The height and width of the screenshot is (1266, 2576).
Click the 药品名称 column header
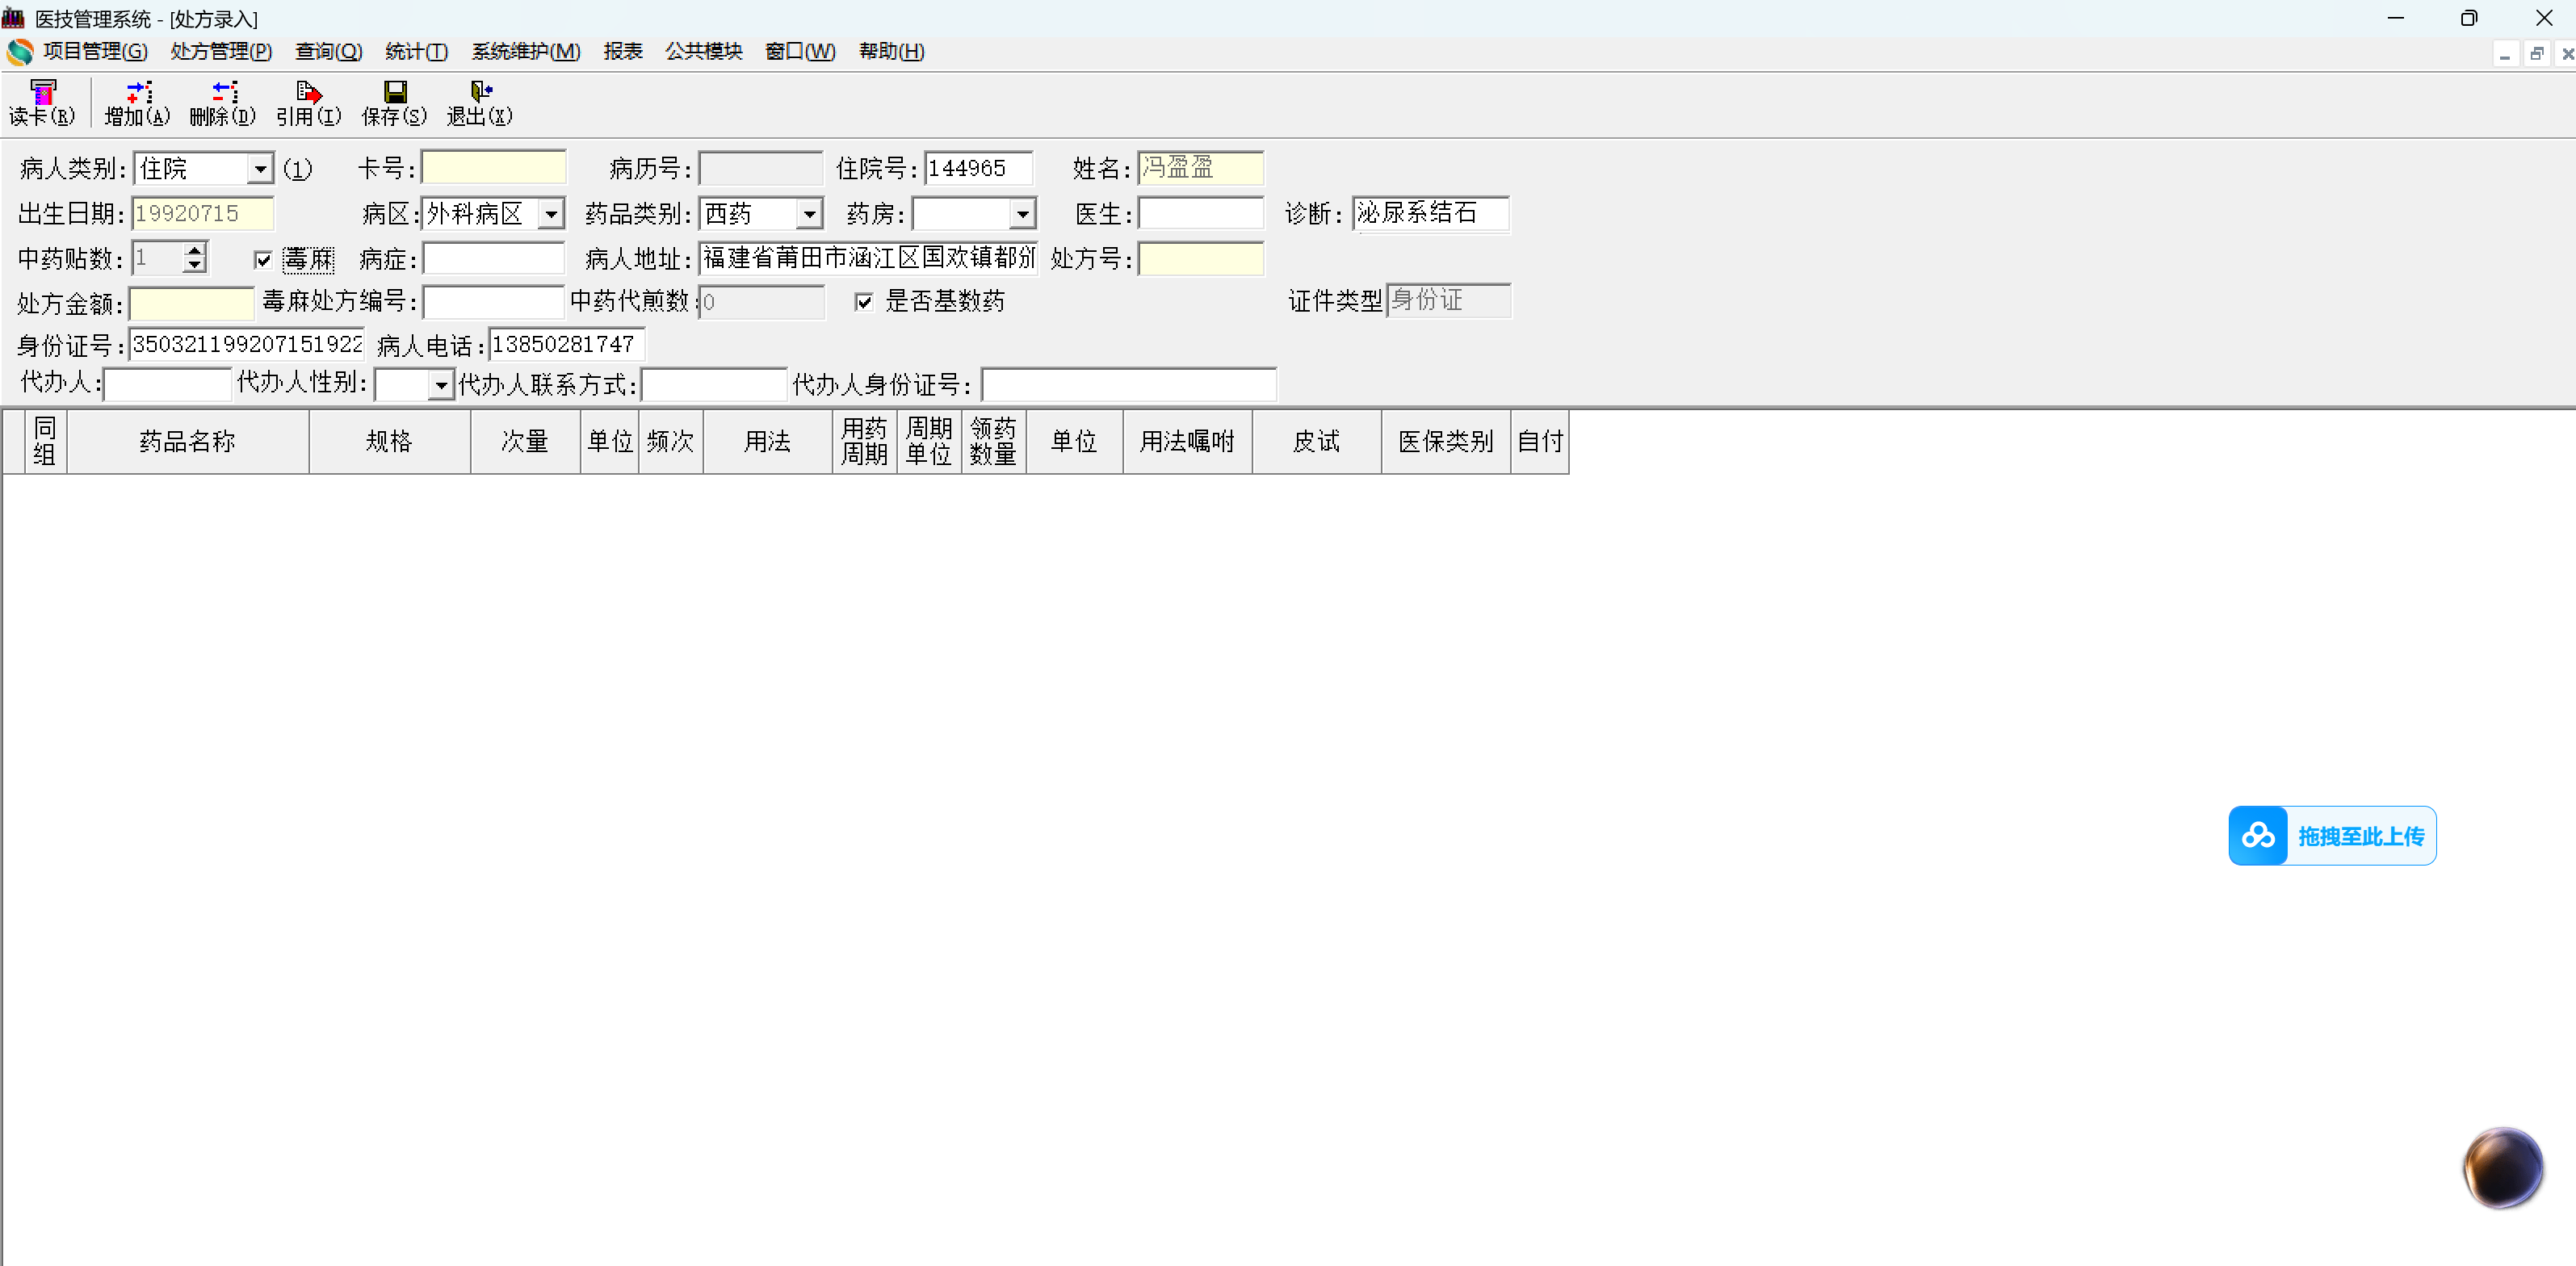click(187, 441)
